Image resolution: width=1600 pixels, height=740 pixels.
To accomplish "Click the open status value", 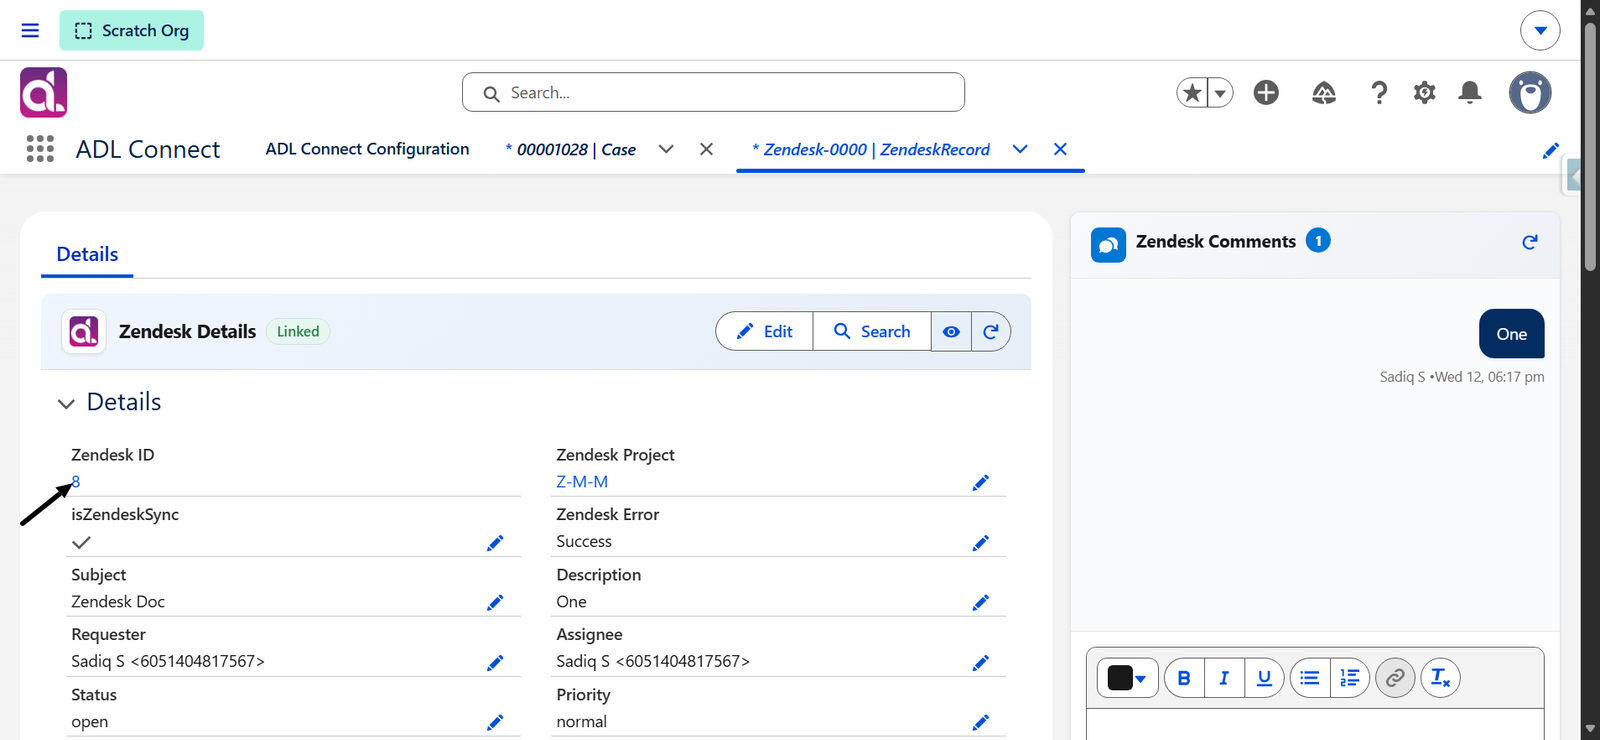I will click(x=90, y=722).
